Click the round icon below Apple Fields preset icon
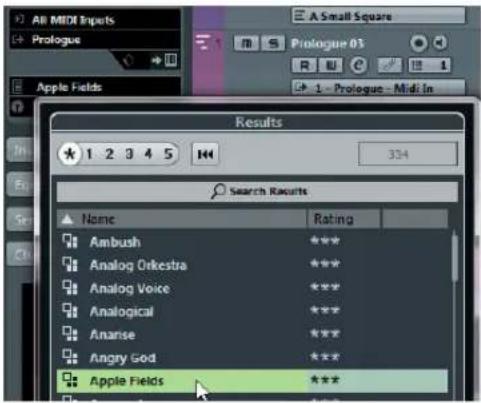 pyautogui.click(x=17, y=107)
